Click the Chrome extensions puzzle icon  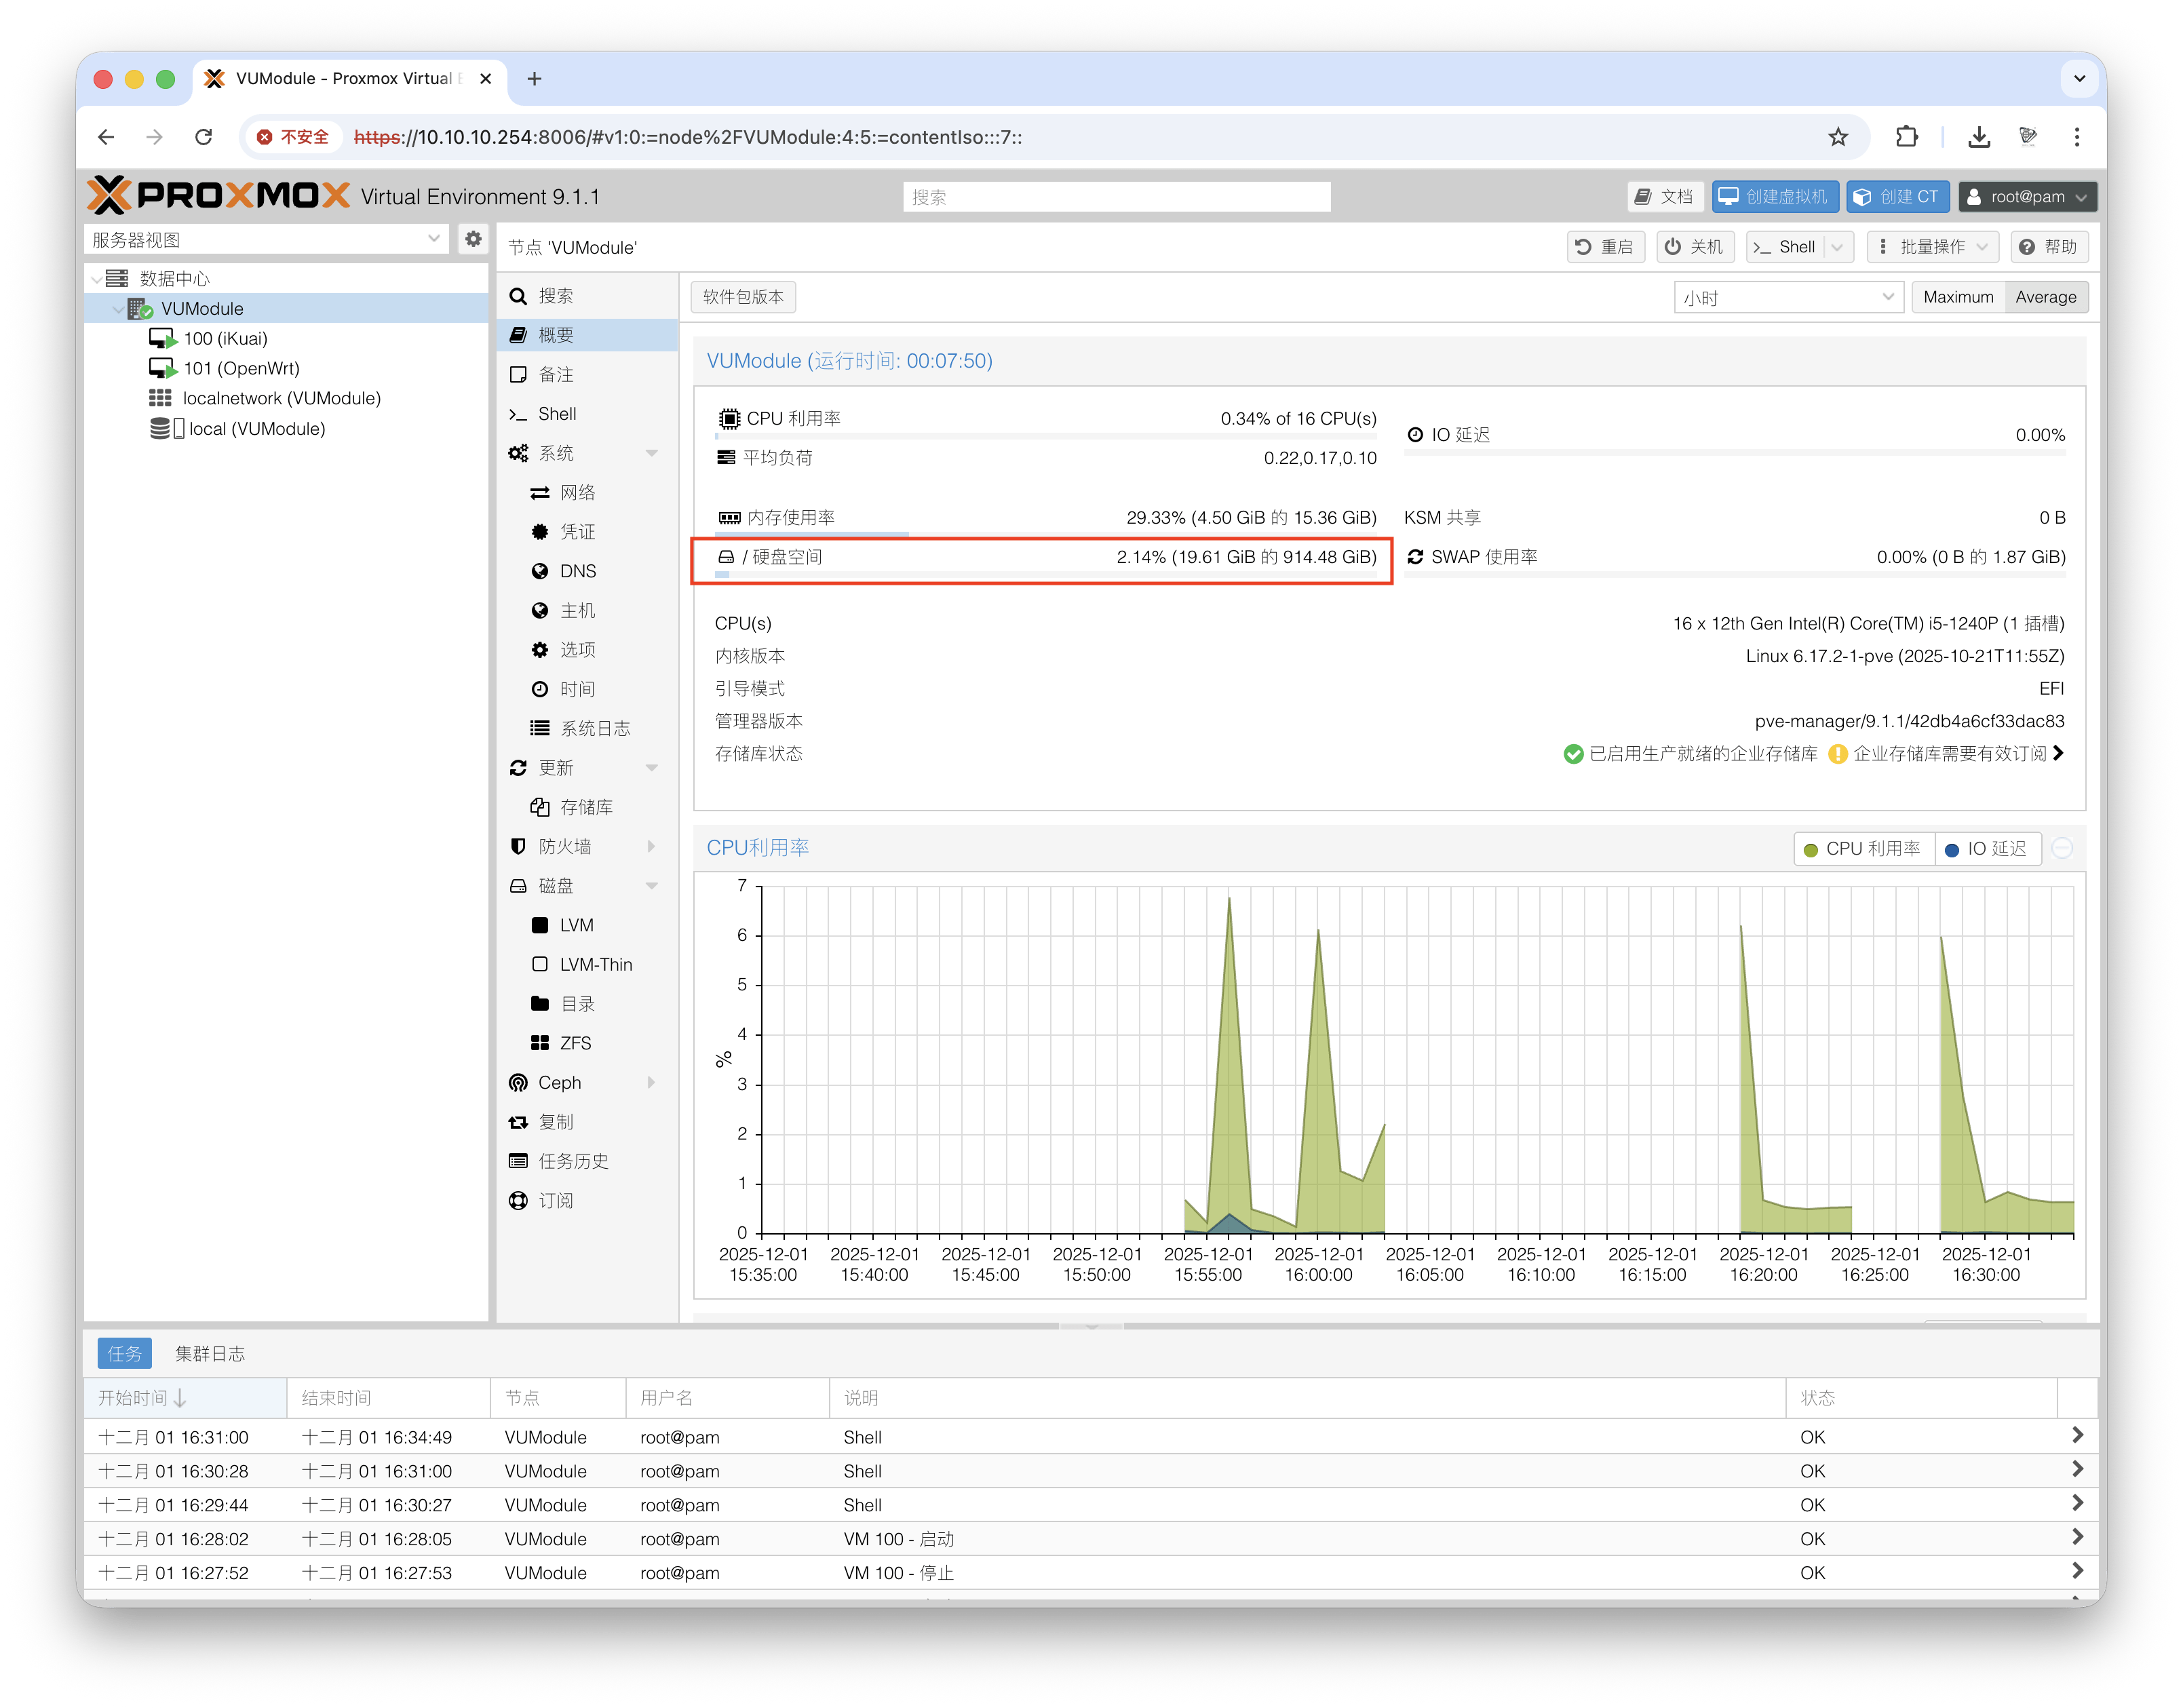point(1906,137)
